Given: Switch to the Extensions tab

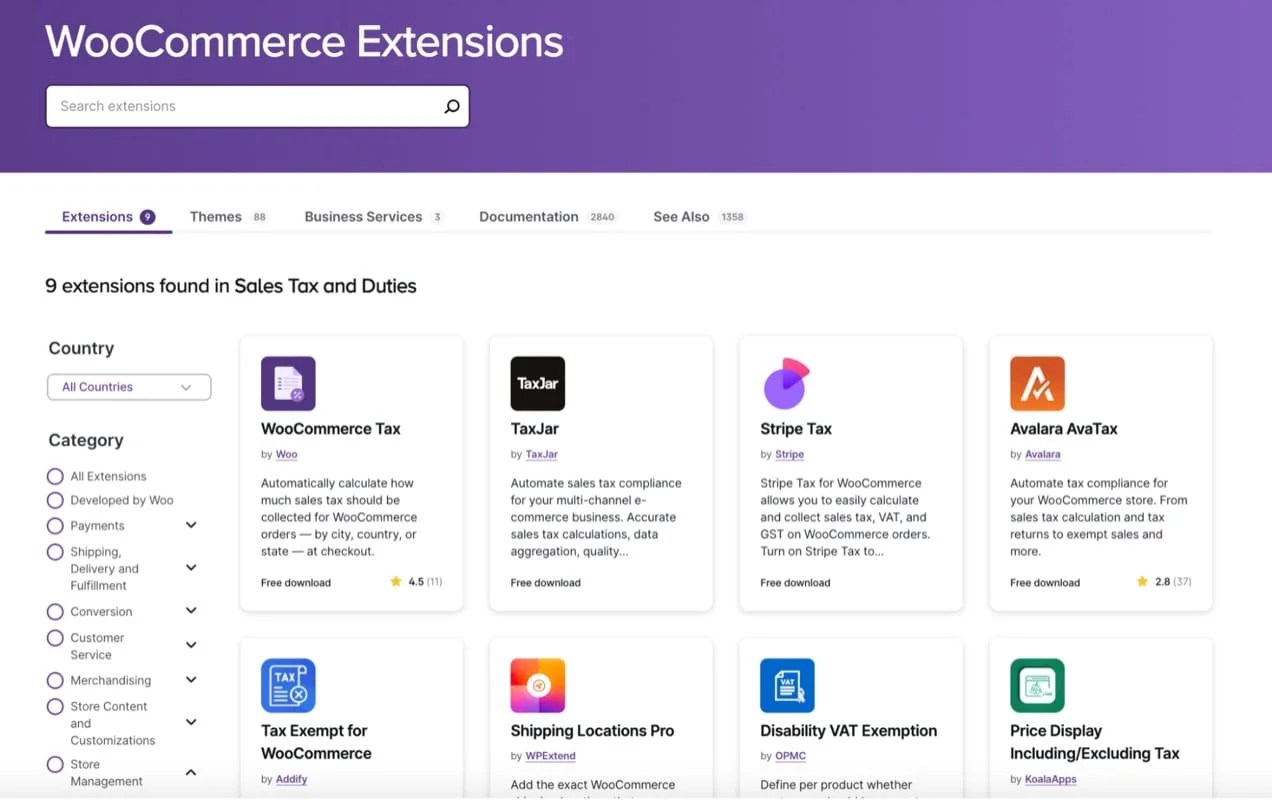Looking at the screenshot, I should (108, 217).
